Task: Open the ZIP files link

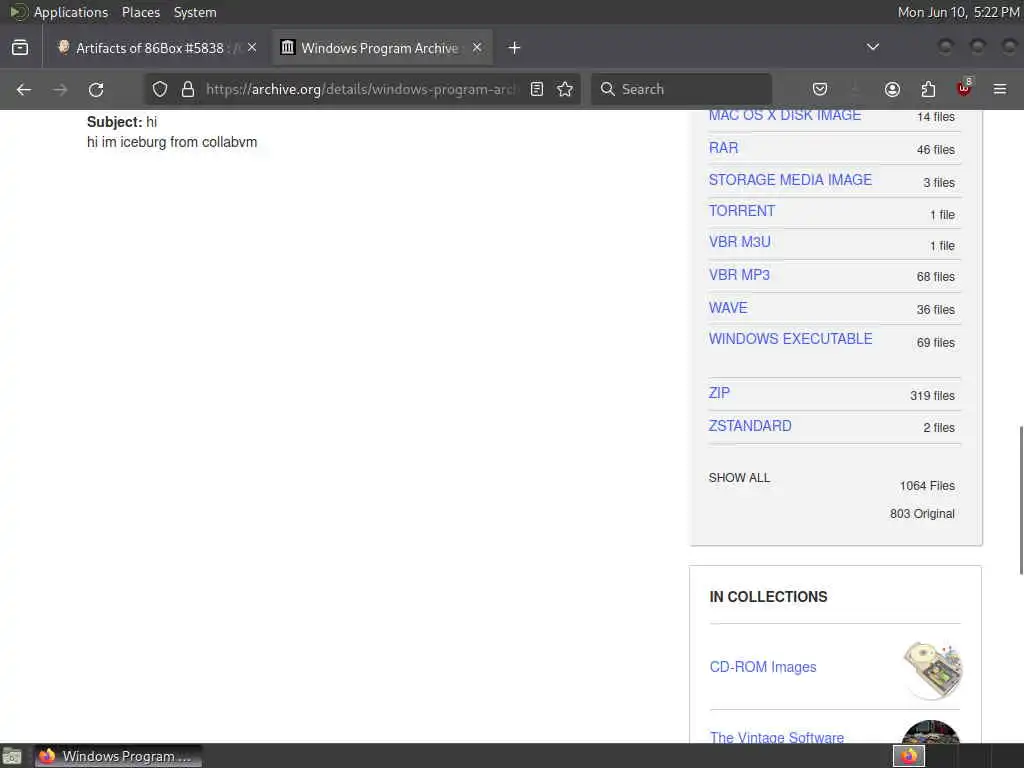Action: tap(719, 393)
